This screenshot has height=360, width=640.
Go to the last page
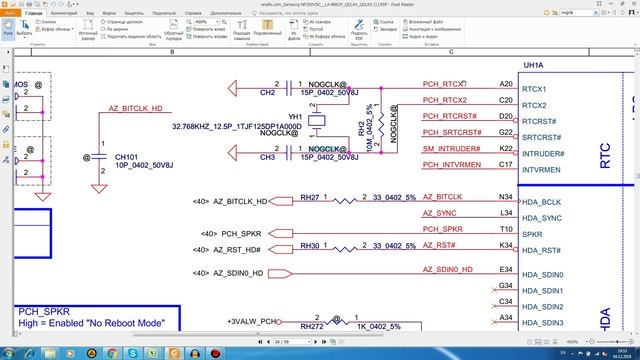(324, 342)
